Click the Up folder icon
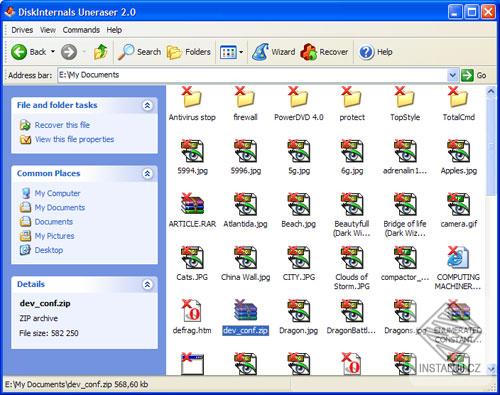 tap(100, 52)
